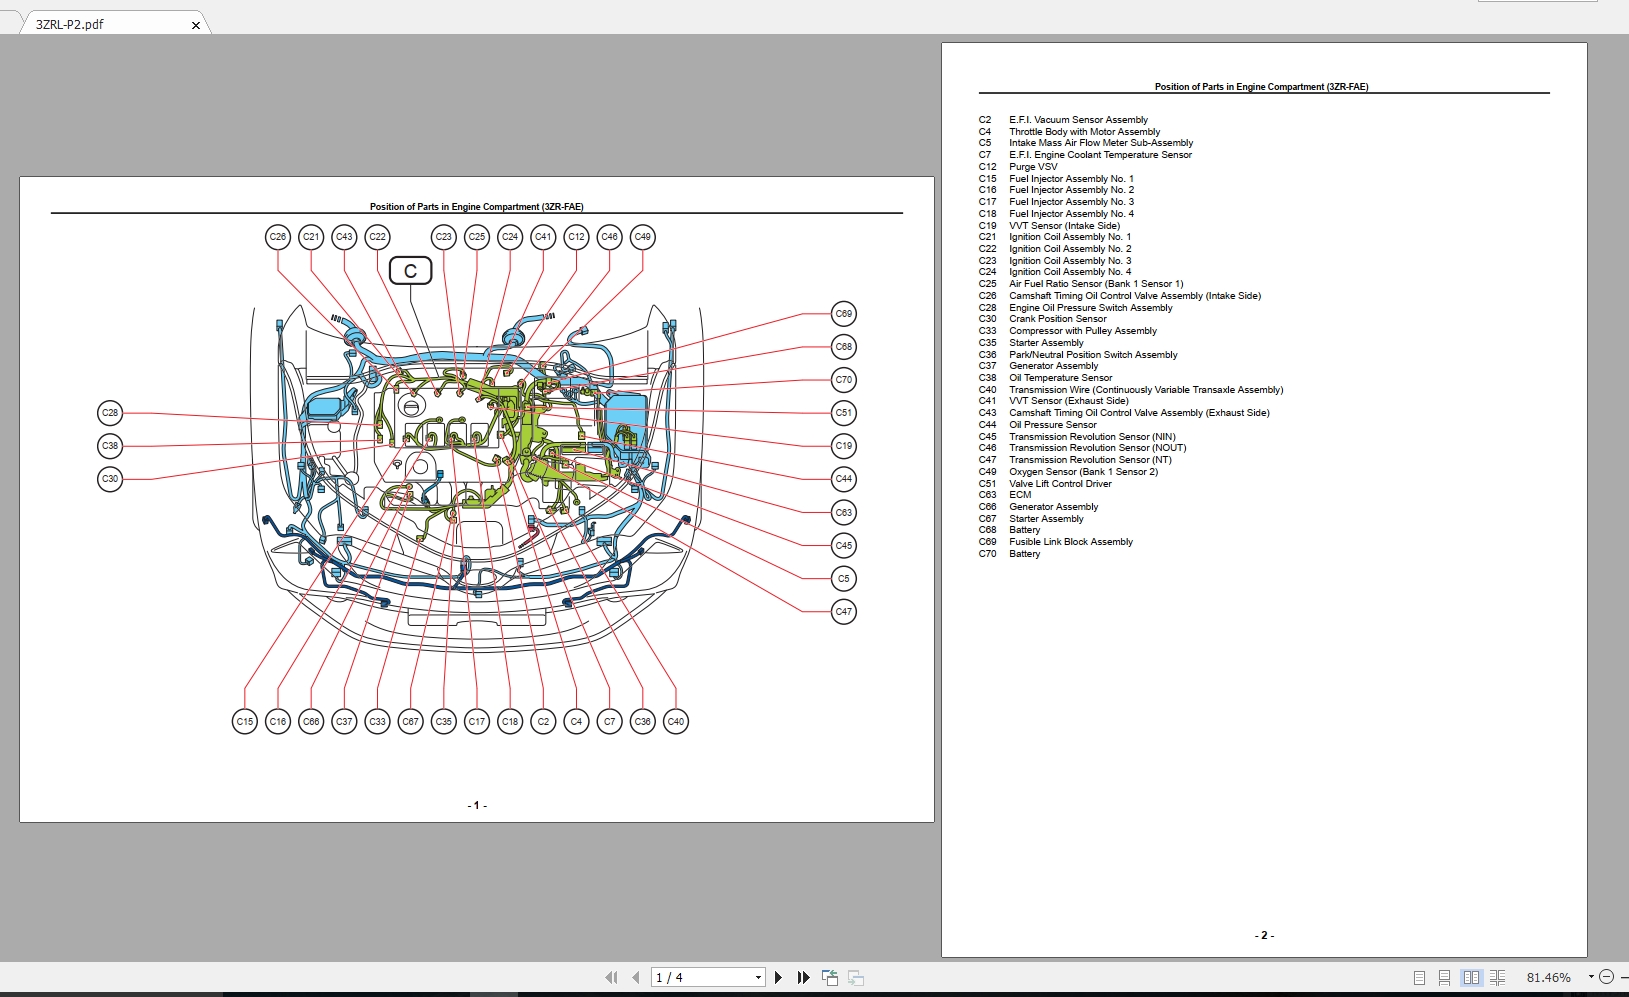Image resolution: width=1629 pixels, height=997 pixels.
Task: Jump to last page button
Action: coord(803,977)
